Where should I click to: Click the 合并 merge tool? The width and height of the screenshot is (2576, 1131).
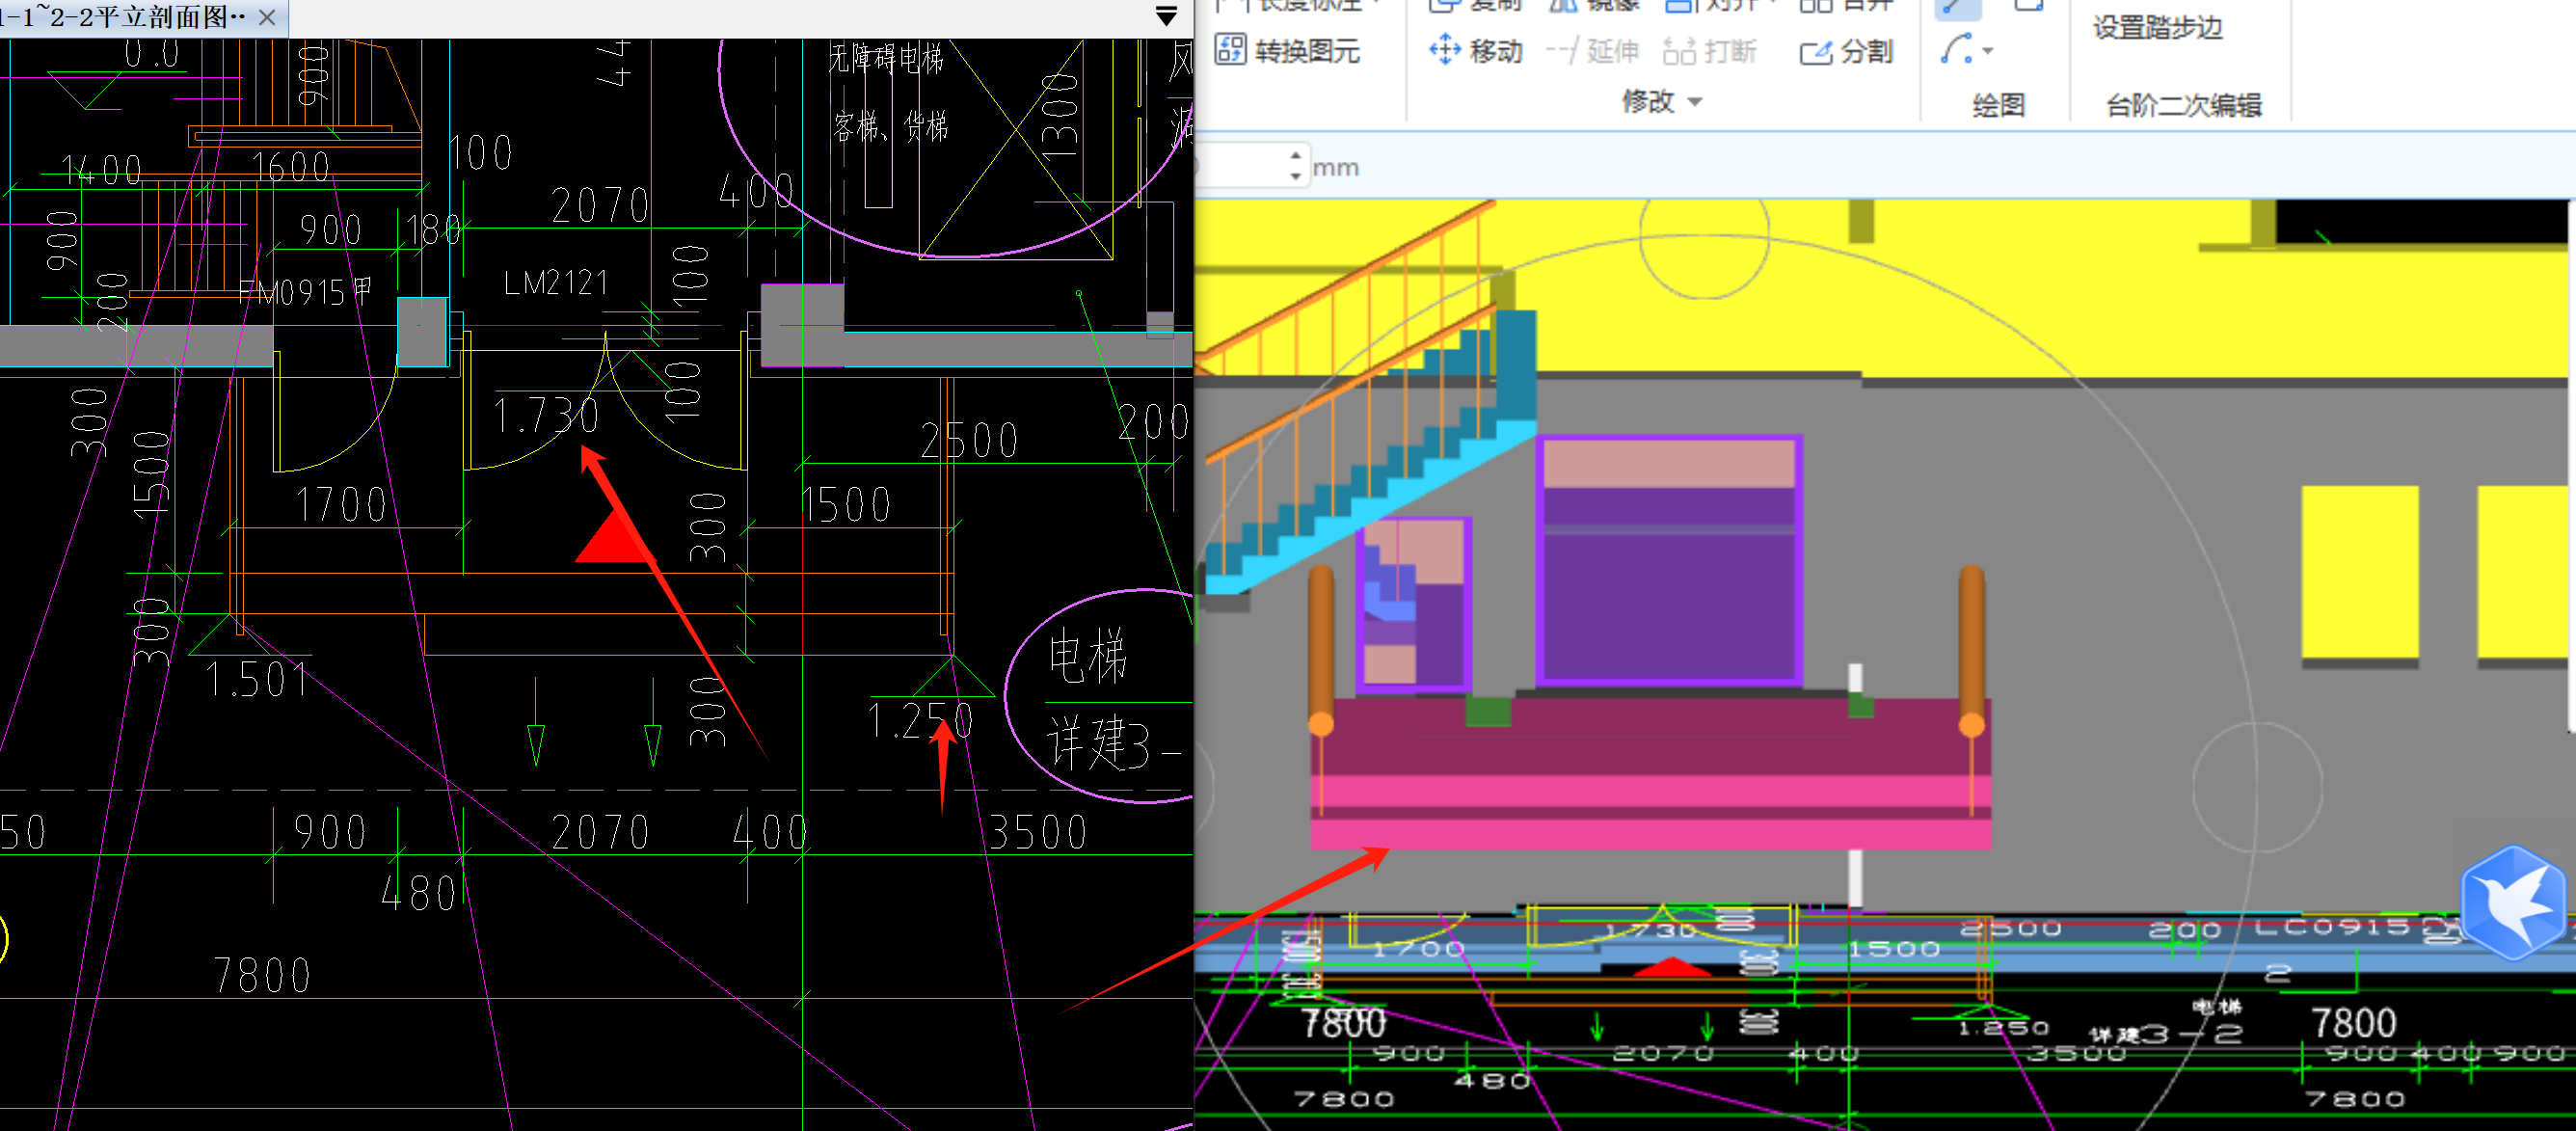pos(1846,5)
